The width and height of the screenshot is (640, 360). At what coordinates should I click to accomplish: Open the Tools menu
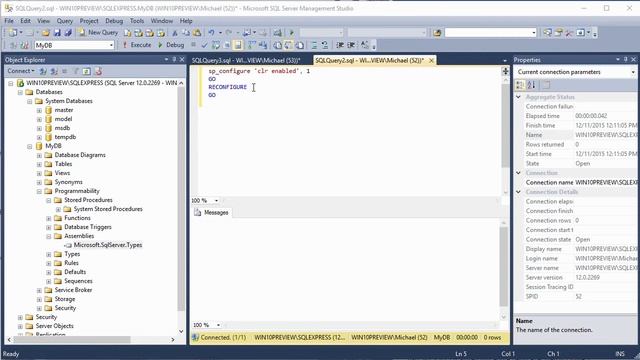[137, 21]
